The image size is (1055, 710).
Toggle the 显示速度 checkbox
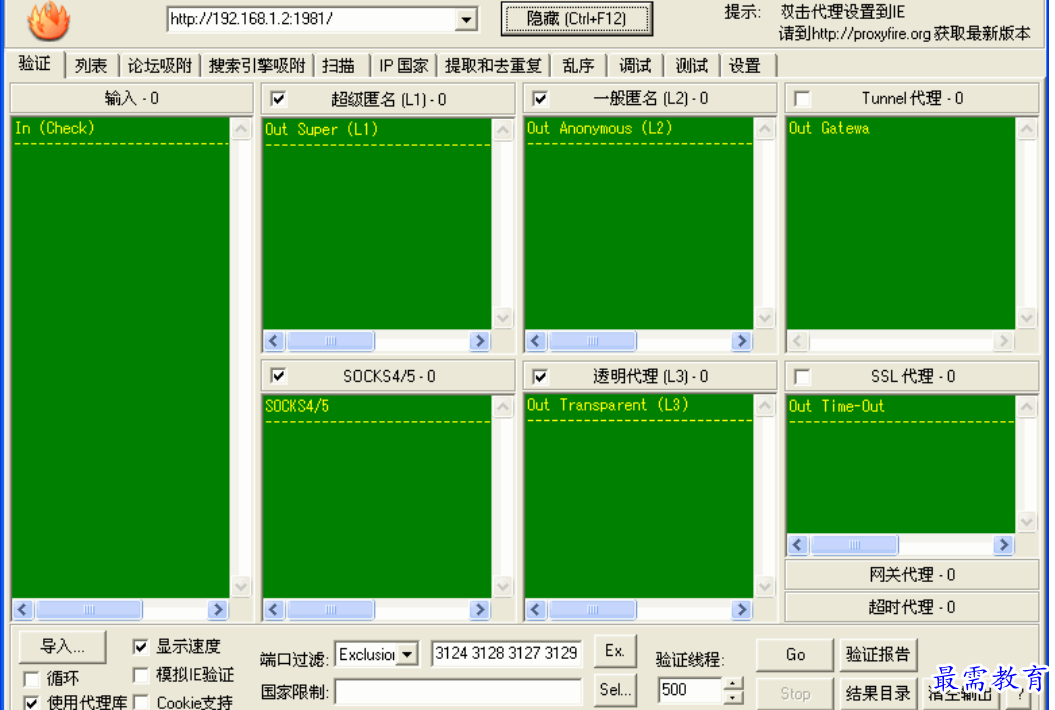(x=141, y=647)
